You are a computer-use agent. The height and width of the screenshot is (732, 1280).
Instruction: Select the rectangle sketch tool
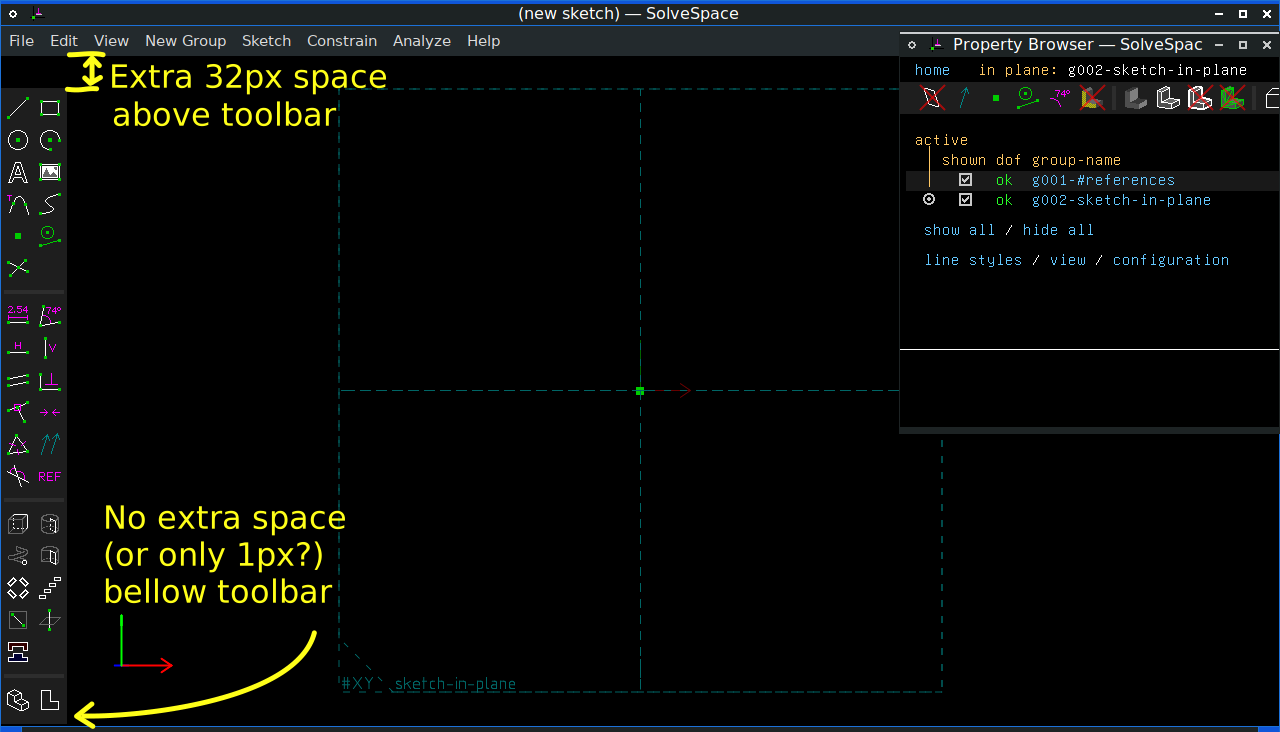pos(49,107)
